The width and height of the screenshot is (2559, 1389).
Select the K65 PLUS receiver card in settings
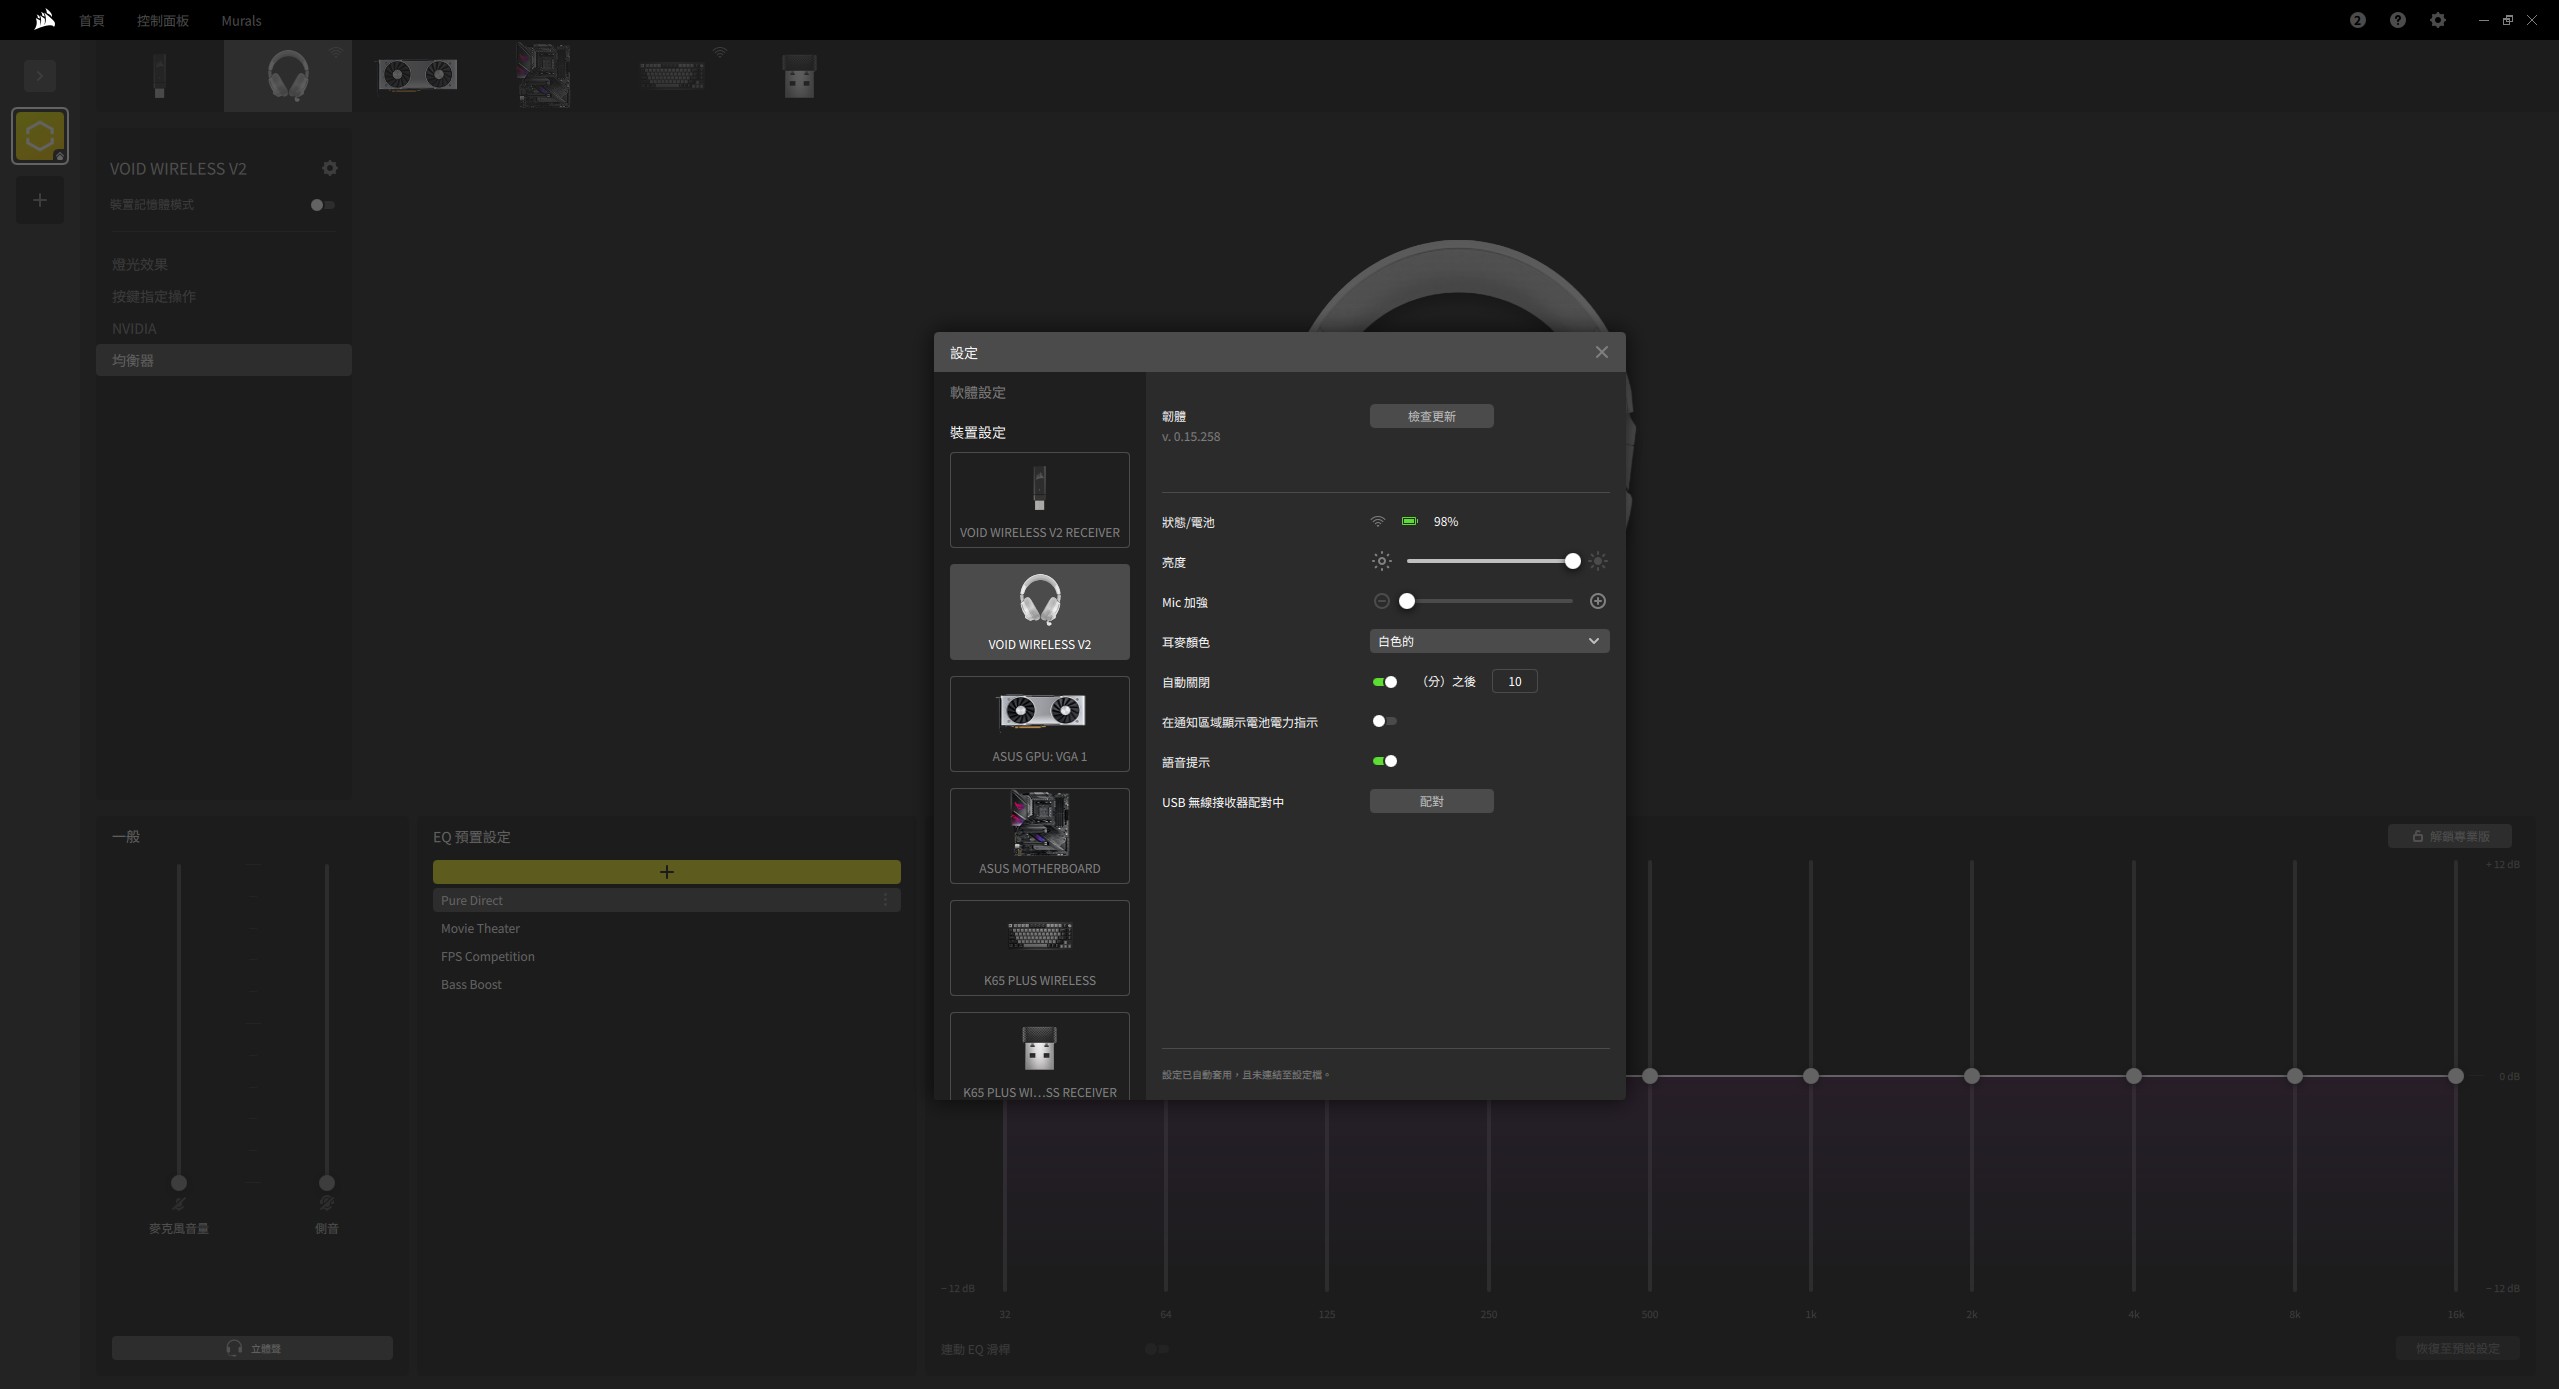point(1039,1056)
